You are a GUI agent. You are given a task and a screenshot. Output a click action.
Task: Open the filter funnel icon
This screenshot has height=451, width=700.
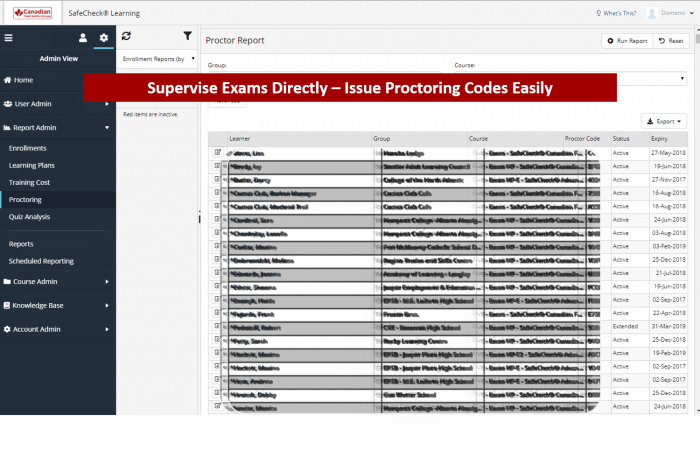point(188,36)
